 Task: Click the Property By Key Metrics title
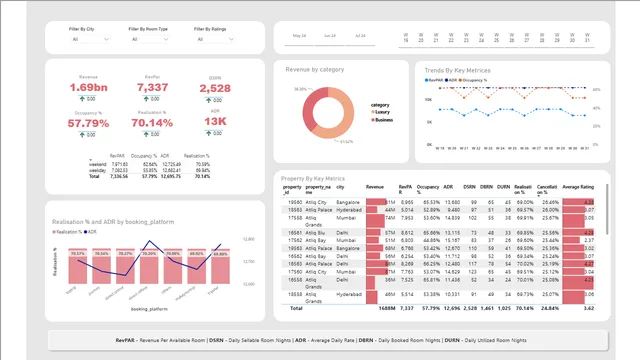coord(313,179)
